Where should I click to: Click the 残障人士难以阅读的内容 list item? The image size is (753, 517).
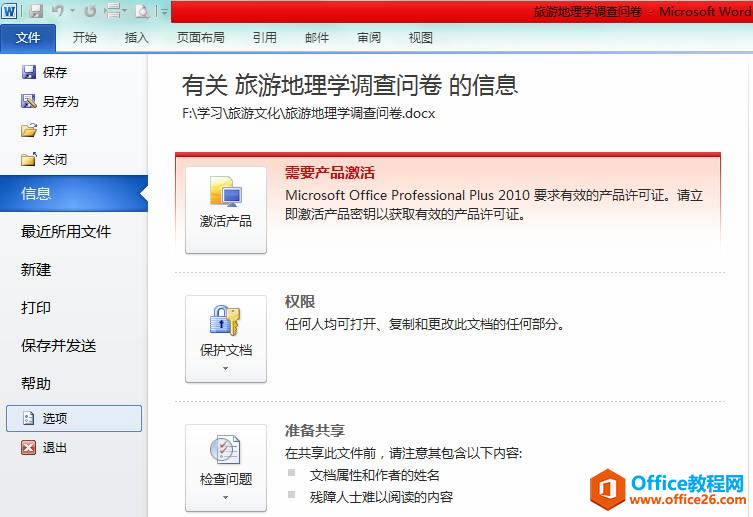click(381, 497)
